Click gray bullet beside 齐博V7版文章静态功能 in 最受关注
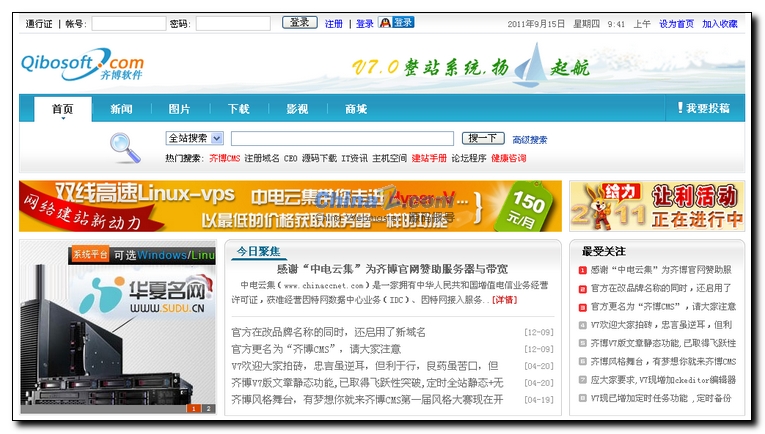Viewport: 765px width, 434px height. (583, 343)
